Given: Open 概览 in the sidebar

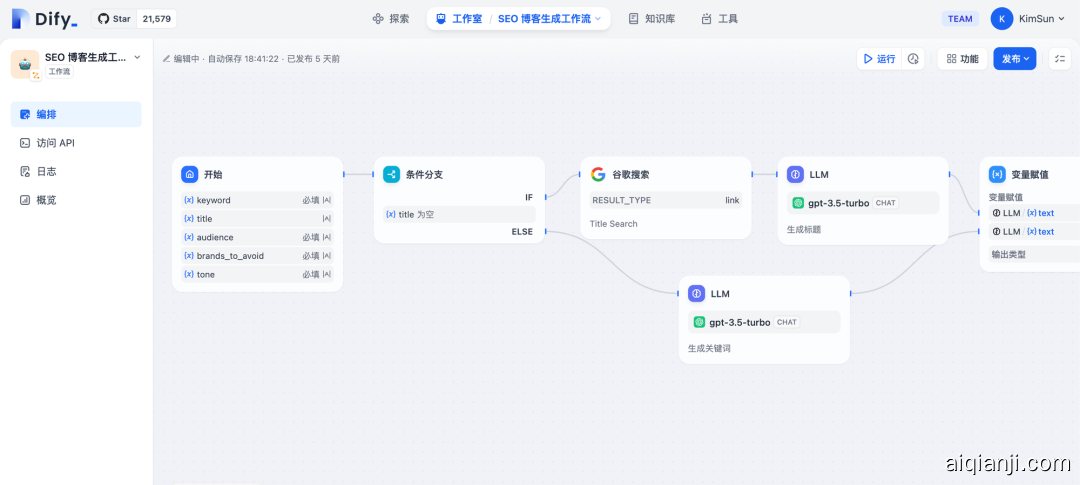Looking at the screenshot, I should coord(46,200).
